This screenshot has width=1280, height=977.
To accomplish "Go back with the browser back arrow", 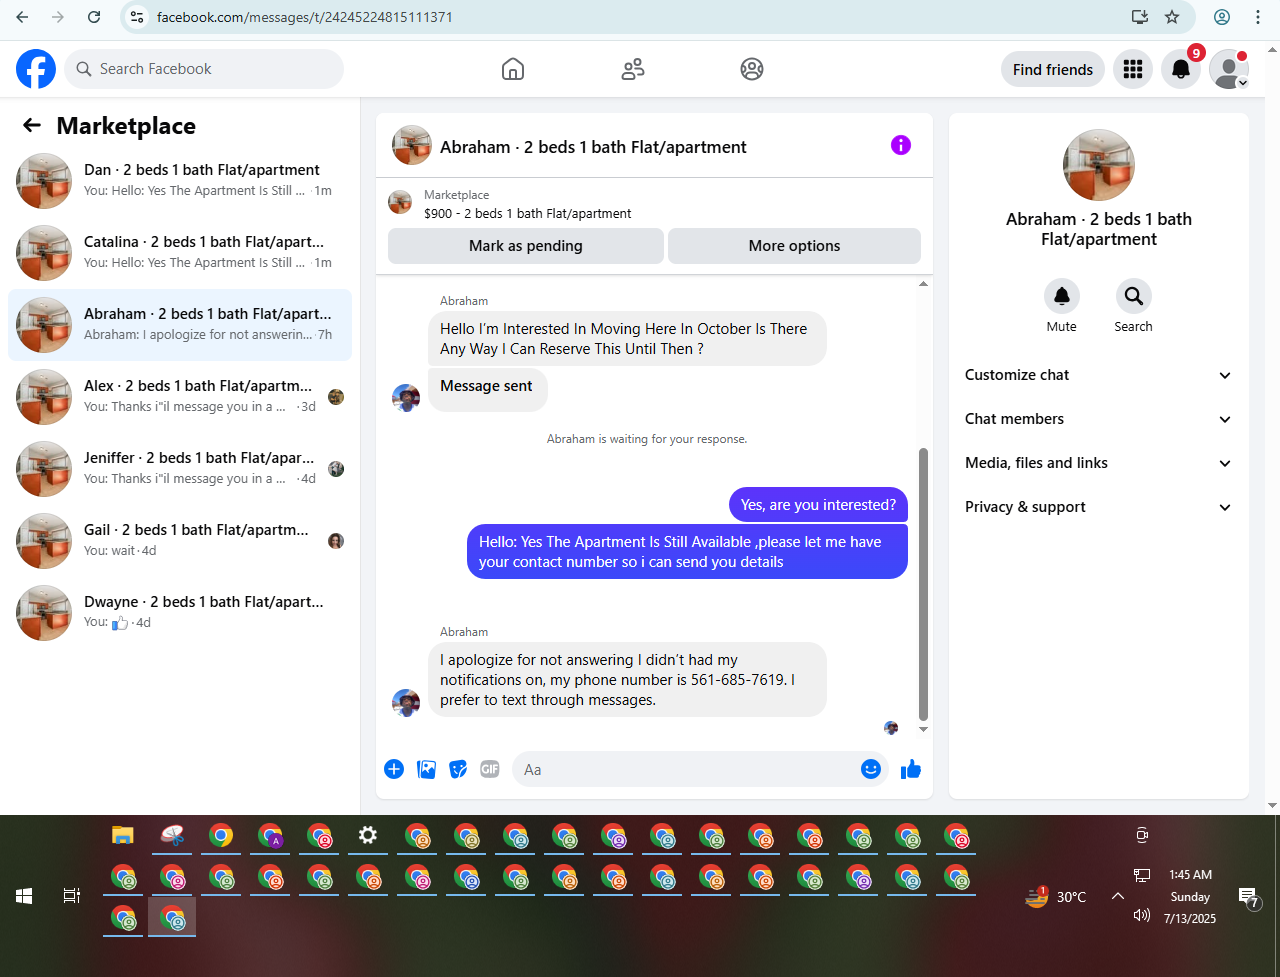I will pyautogui.click(x=22, y=17).
